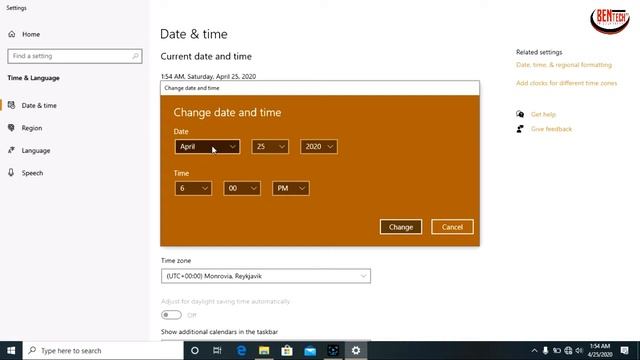Click the Date & time sidebar icon
640x360 pixels.
point(11,105)
